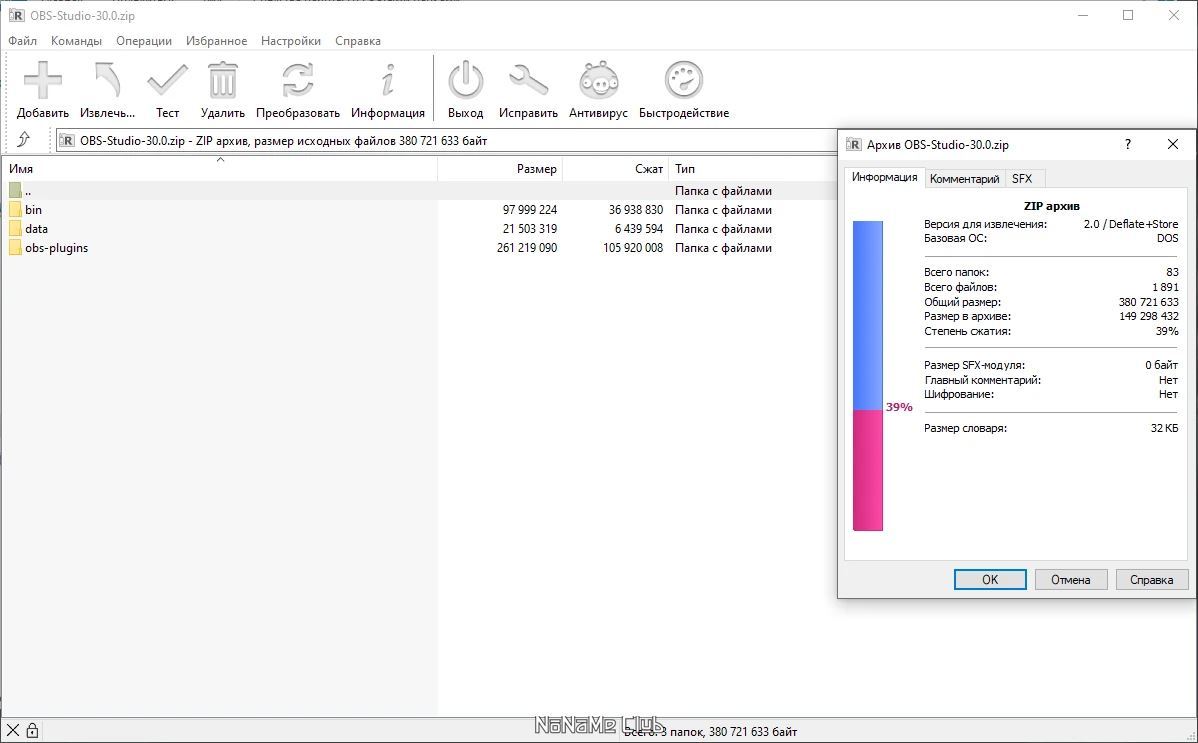Click the Общий размер value 380 721 633
This screenshot has width=1198, height=743.
tap(1148, 302)
